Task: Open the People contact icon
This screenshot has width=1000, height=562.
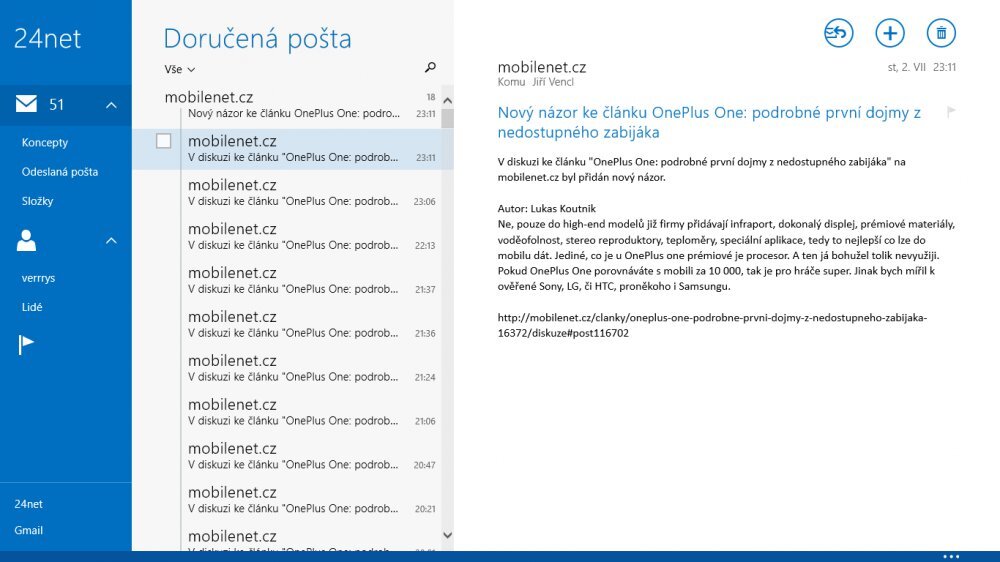Action: click(x=26, y=240)
